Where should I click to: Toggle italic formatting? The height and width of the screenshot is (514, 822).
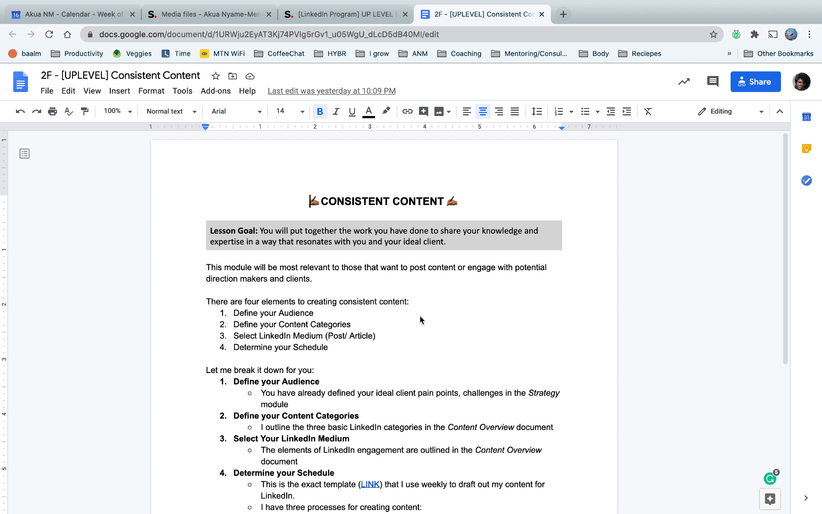click(x=336, y=111)
